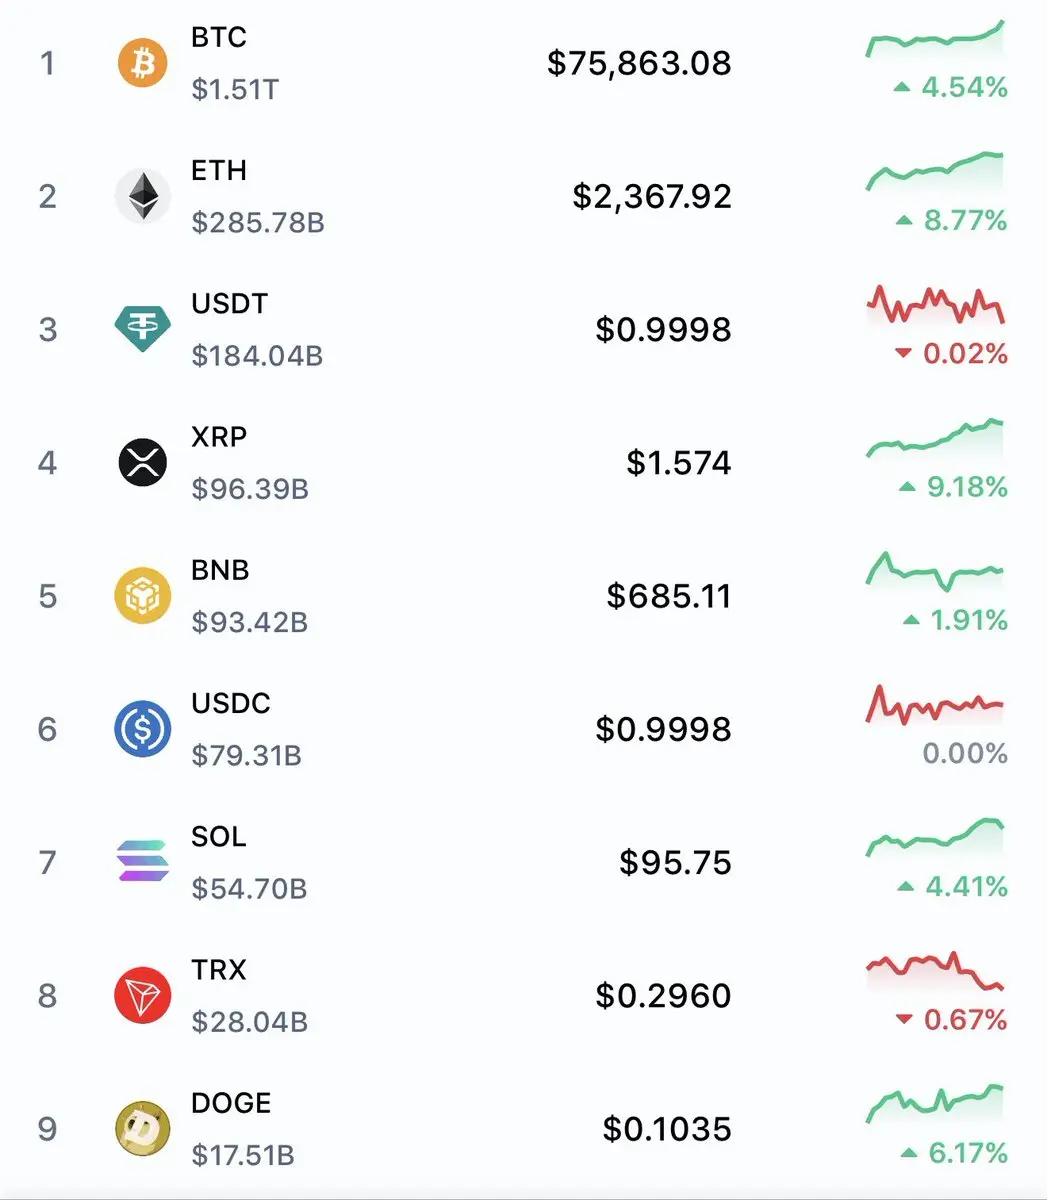1047x1200 pixels.
Task: Click the Dogecoin dog icon
Action: point(143,1128)
